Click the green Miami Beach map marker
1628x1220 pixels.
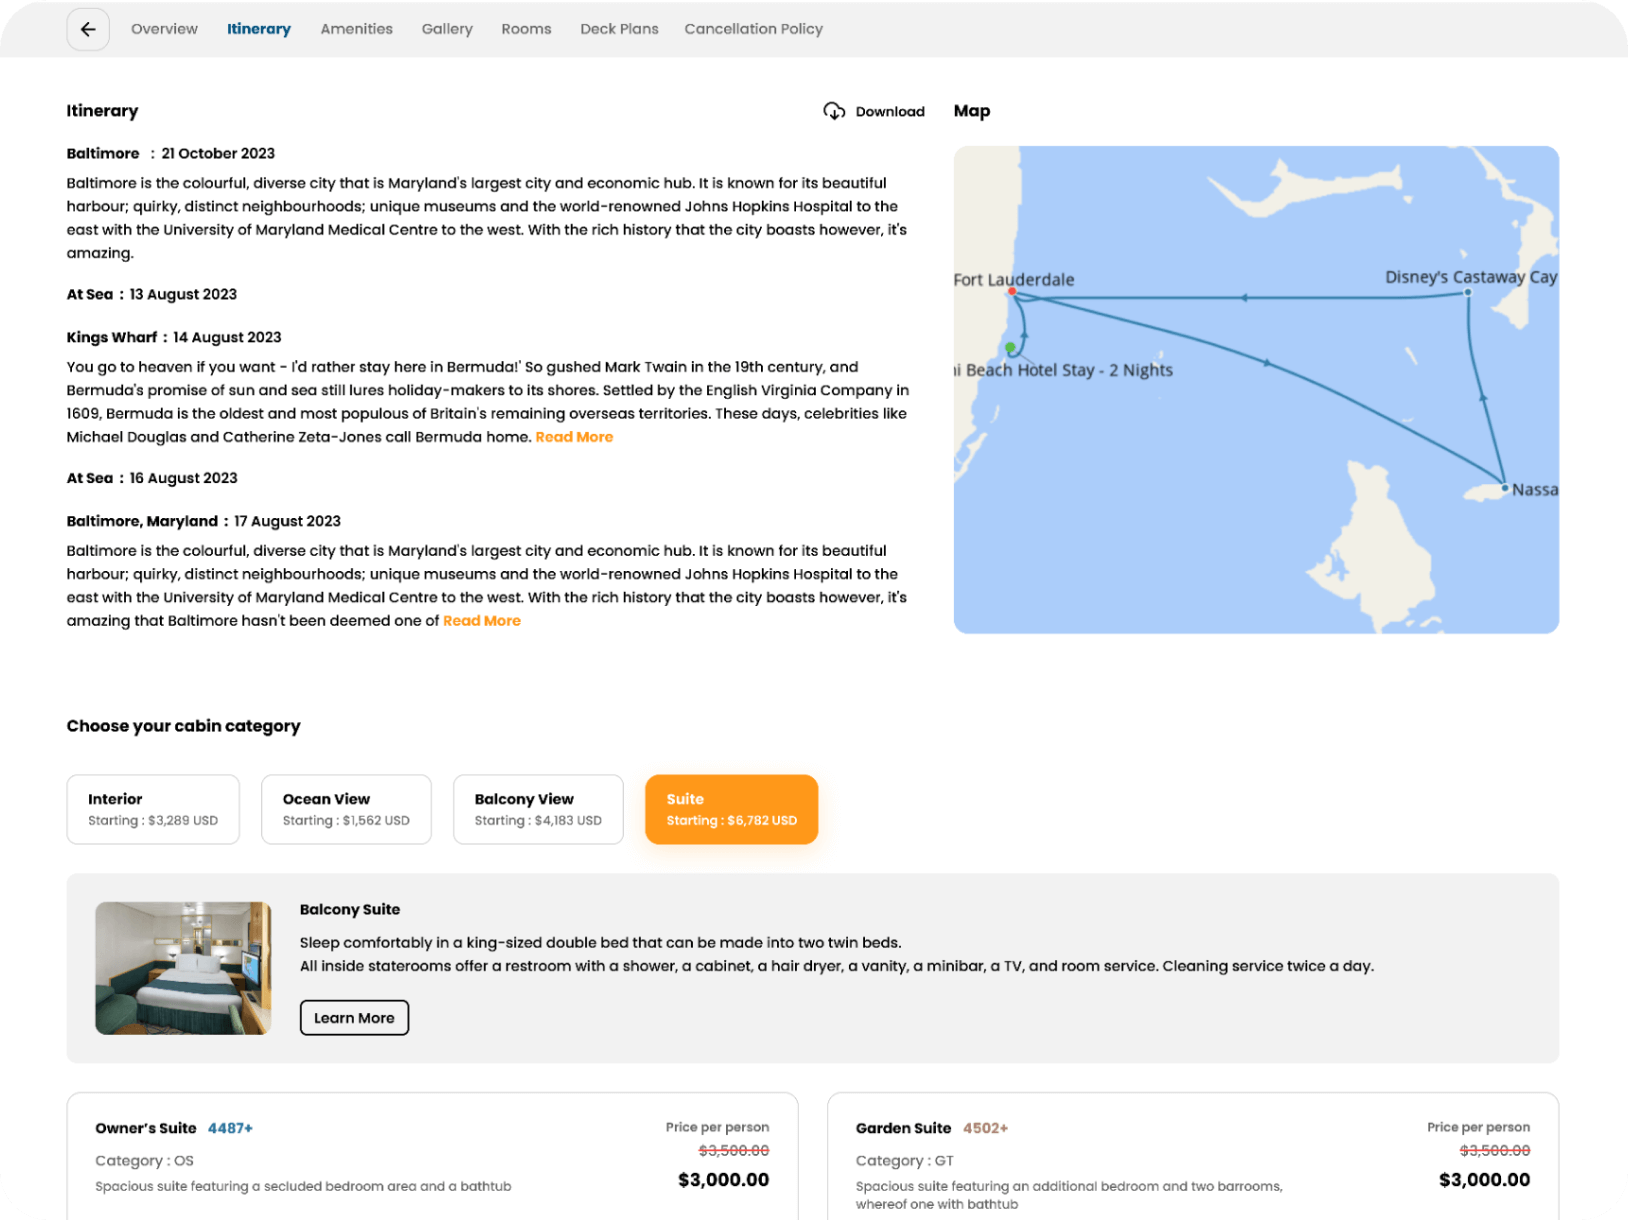point(1010,348)
